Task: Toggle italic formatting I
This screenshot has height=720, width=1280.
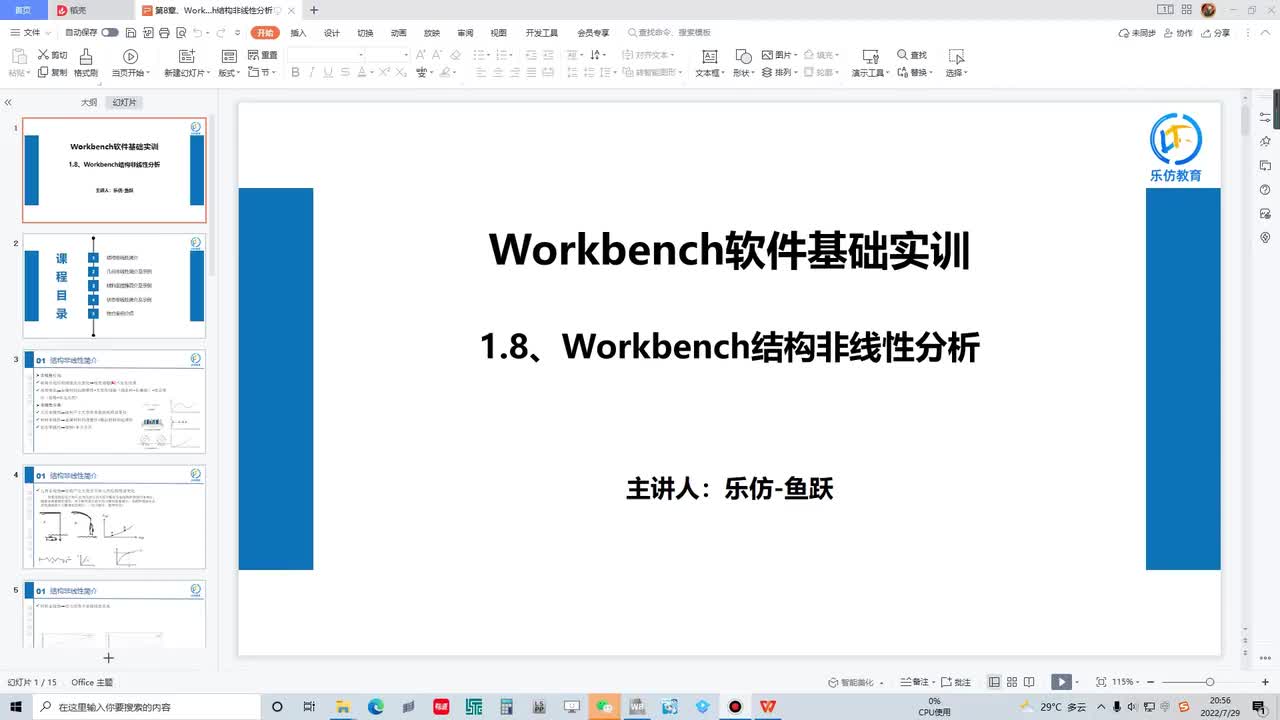Action: point(312,72)
